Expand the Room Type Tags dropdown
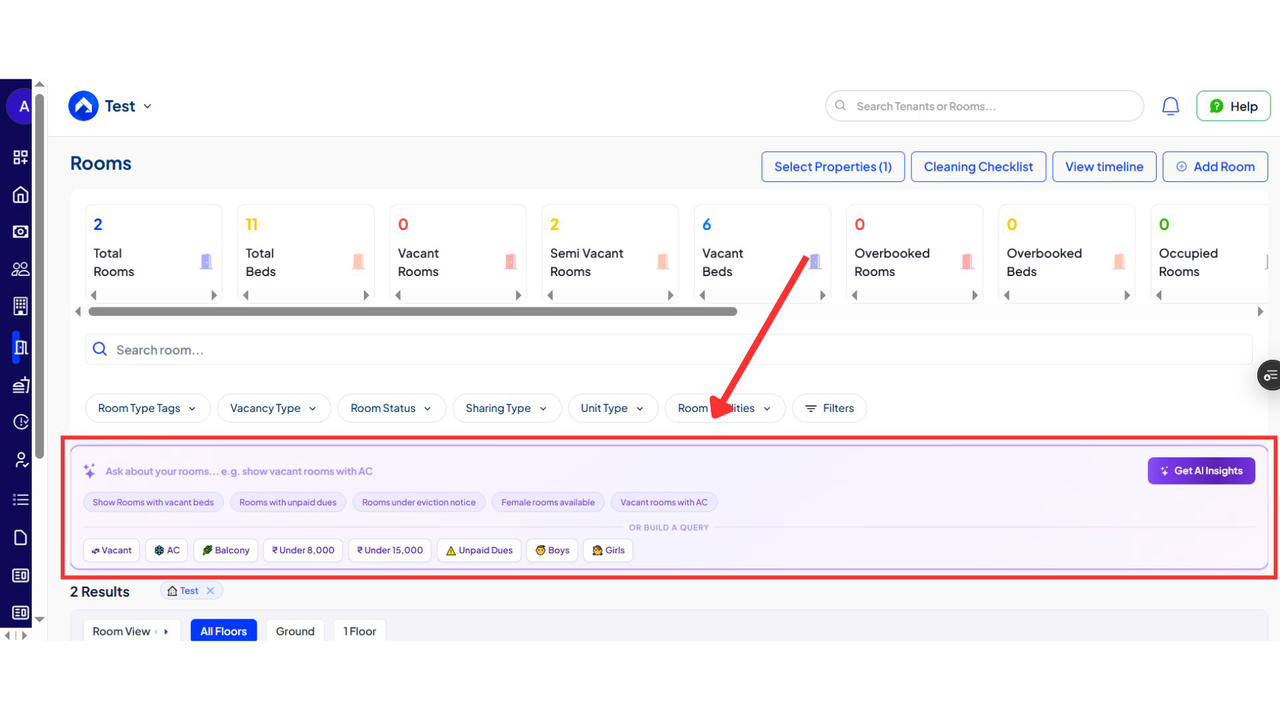The width and height of the screenshot is (1280, 720). (x=147, y=408)
